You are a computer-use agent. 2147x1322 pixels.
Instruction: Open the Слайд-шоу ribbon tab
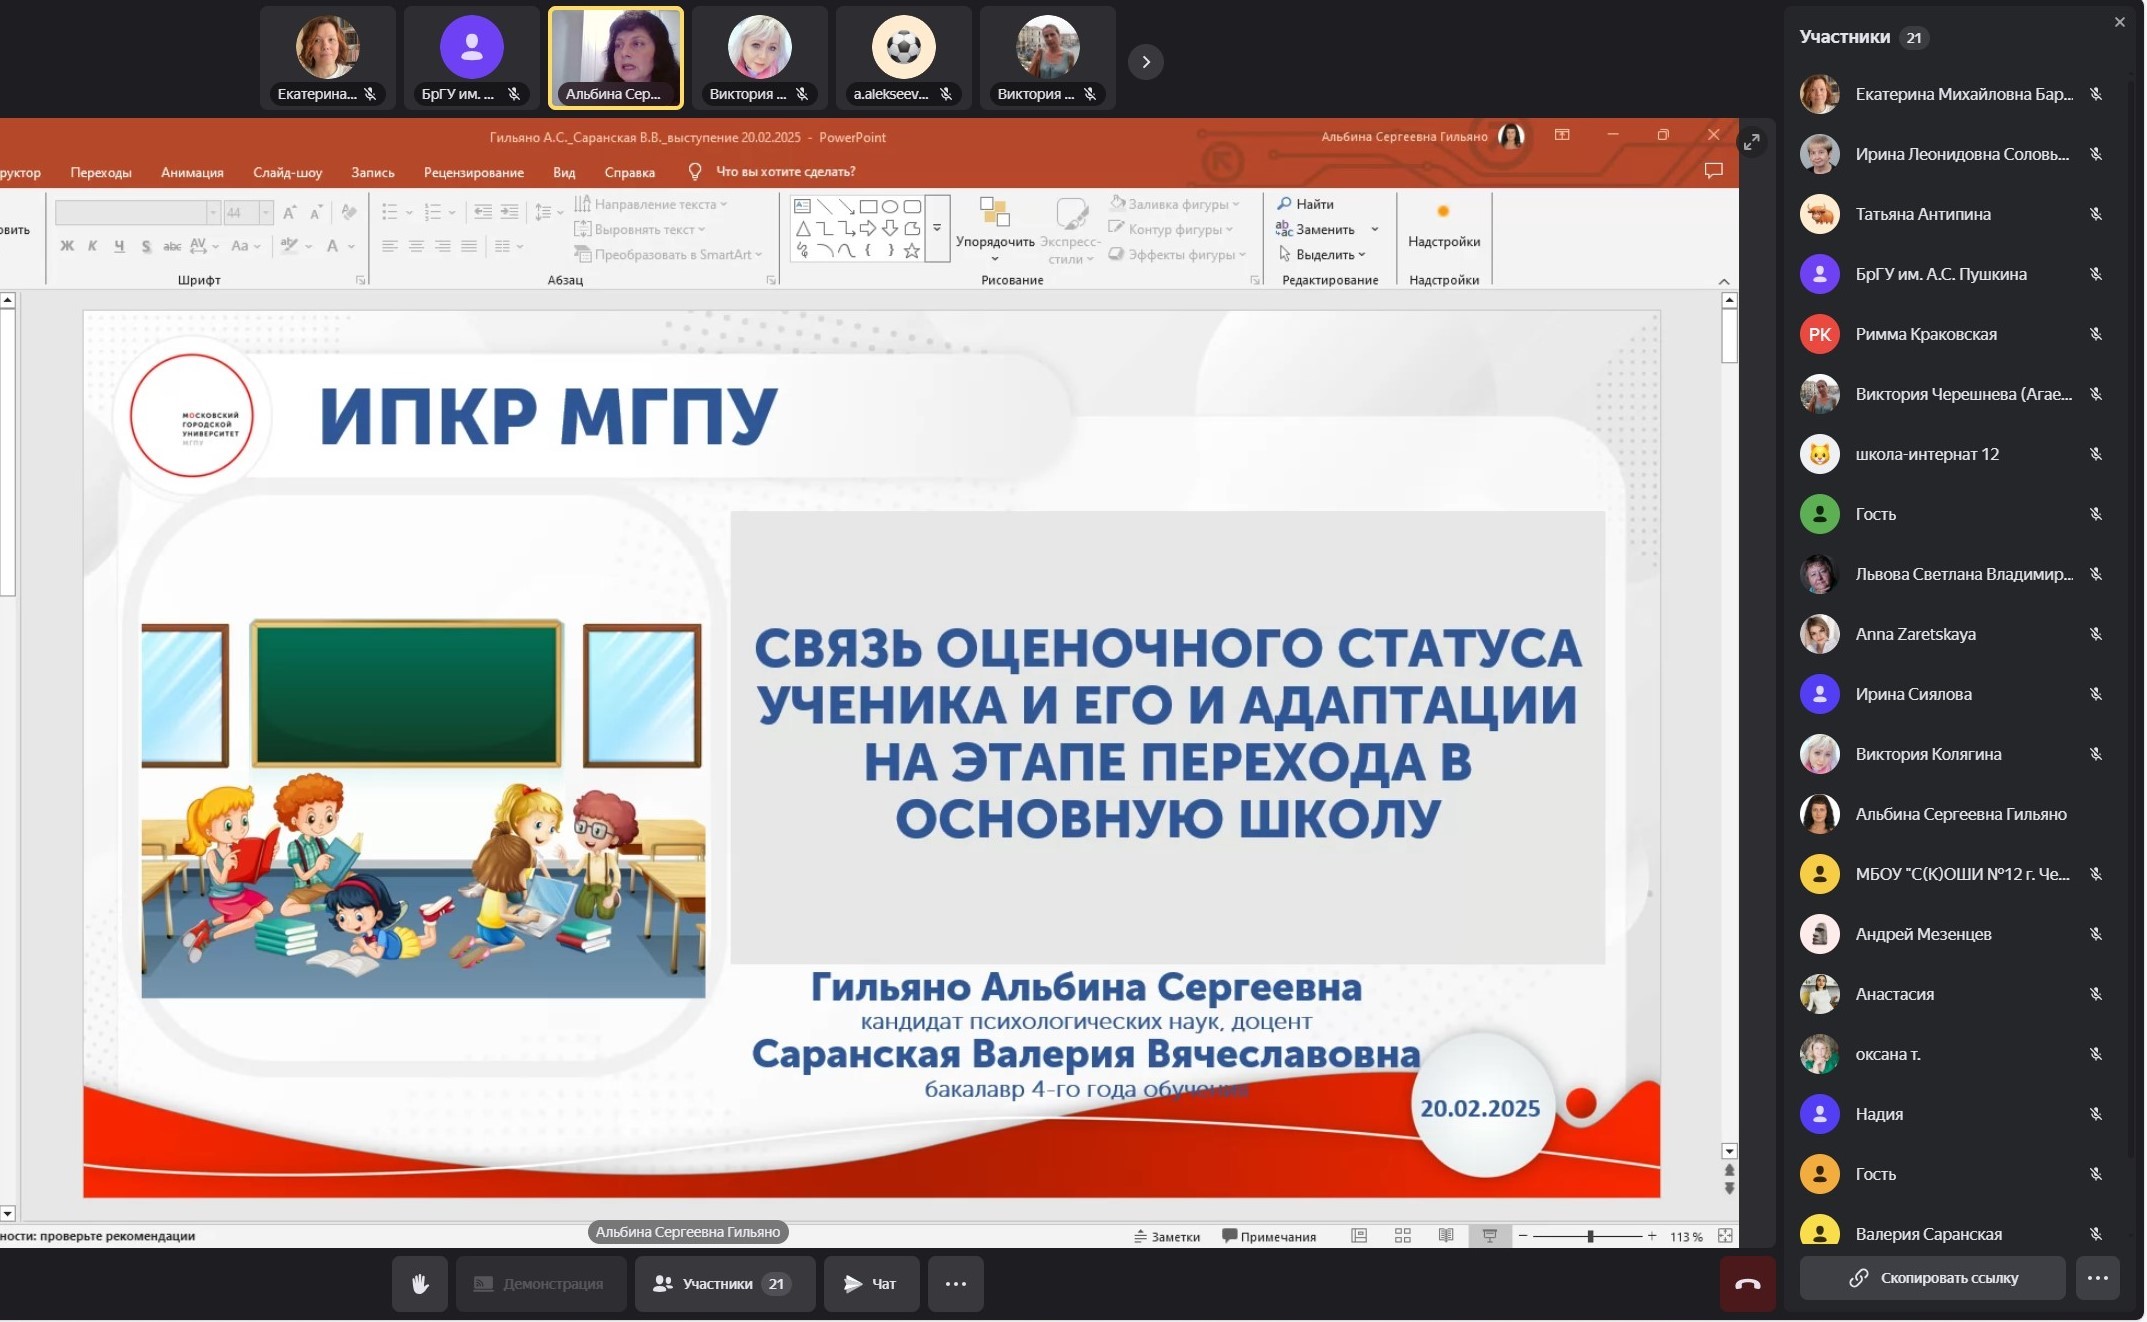coord(287,172)
